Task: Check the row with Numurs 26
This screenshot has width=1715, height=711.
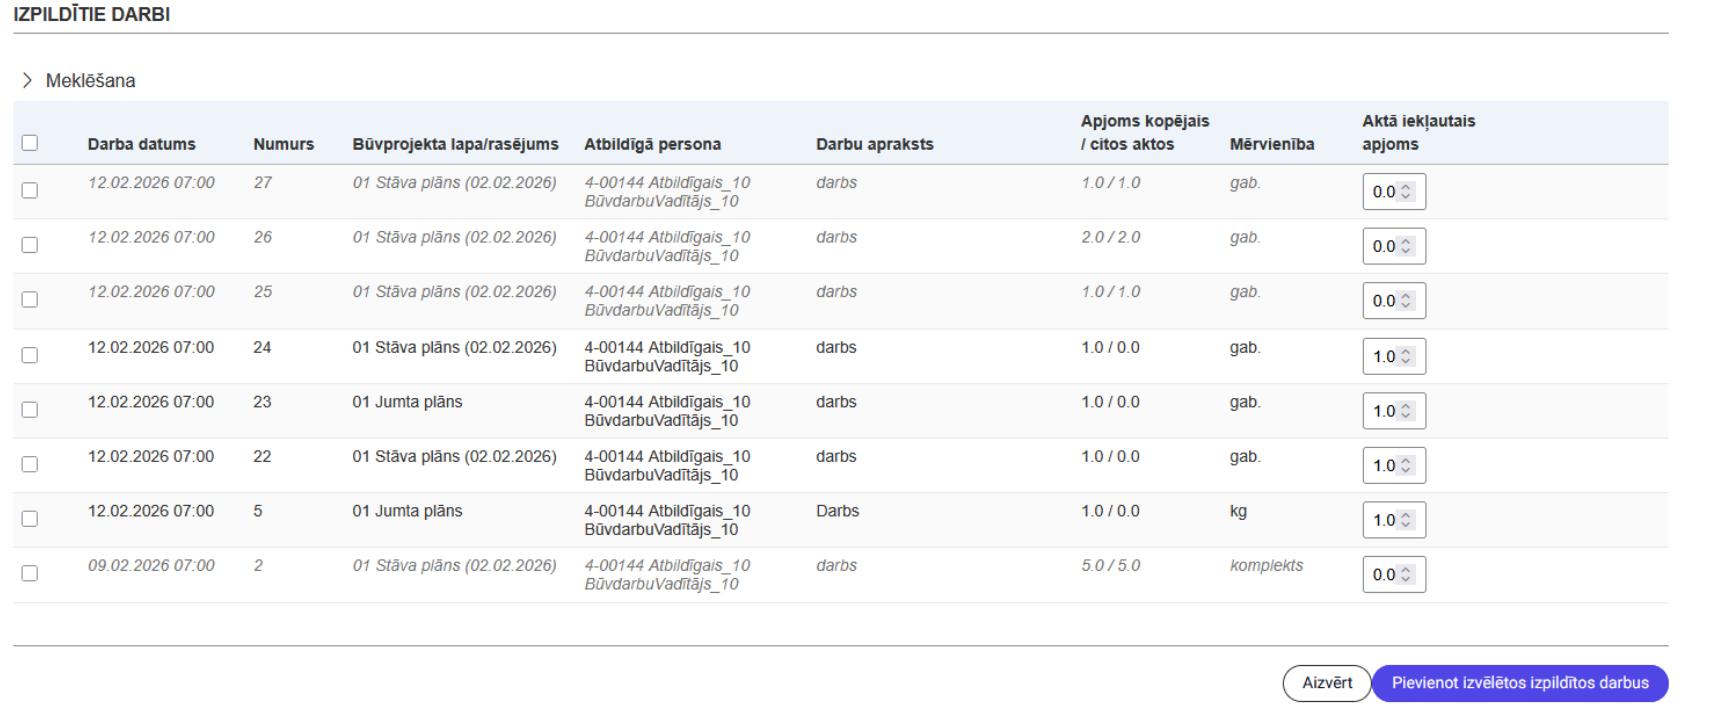Action: click(30, 245)
